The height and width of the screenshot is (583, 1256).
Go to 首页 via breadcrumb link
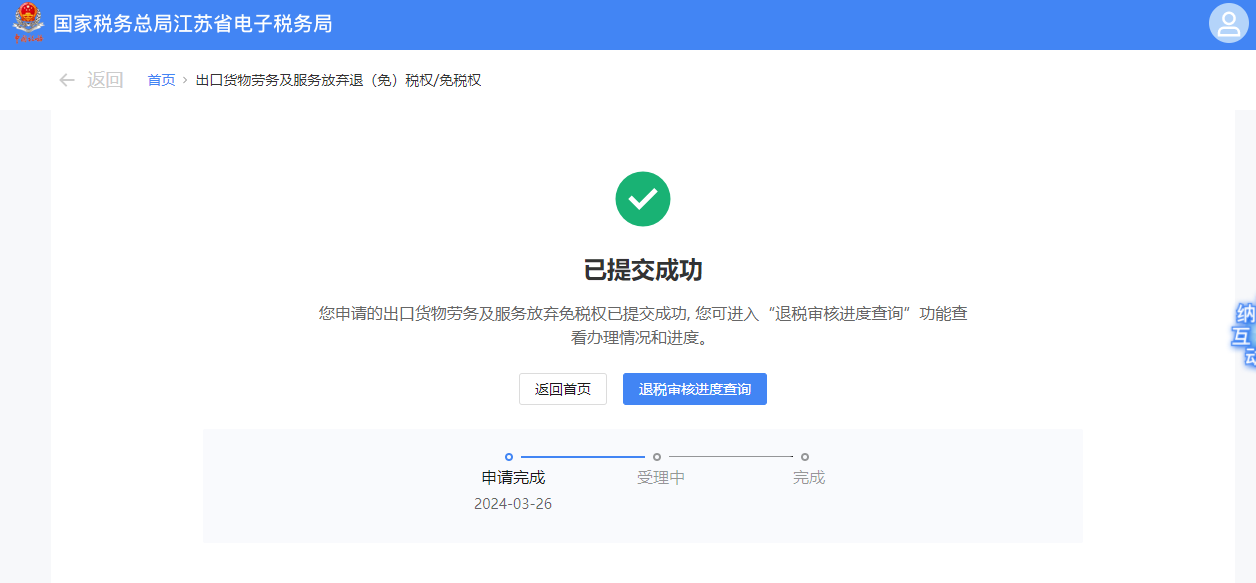tap(161, 80)
